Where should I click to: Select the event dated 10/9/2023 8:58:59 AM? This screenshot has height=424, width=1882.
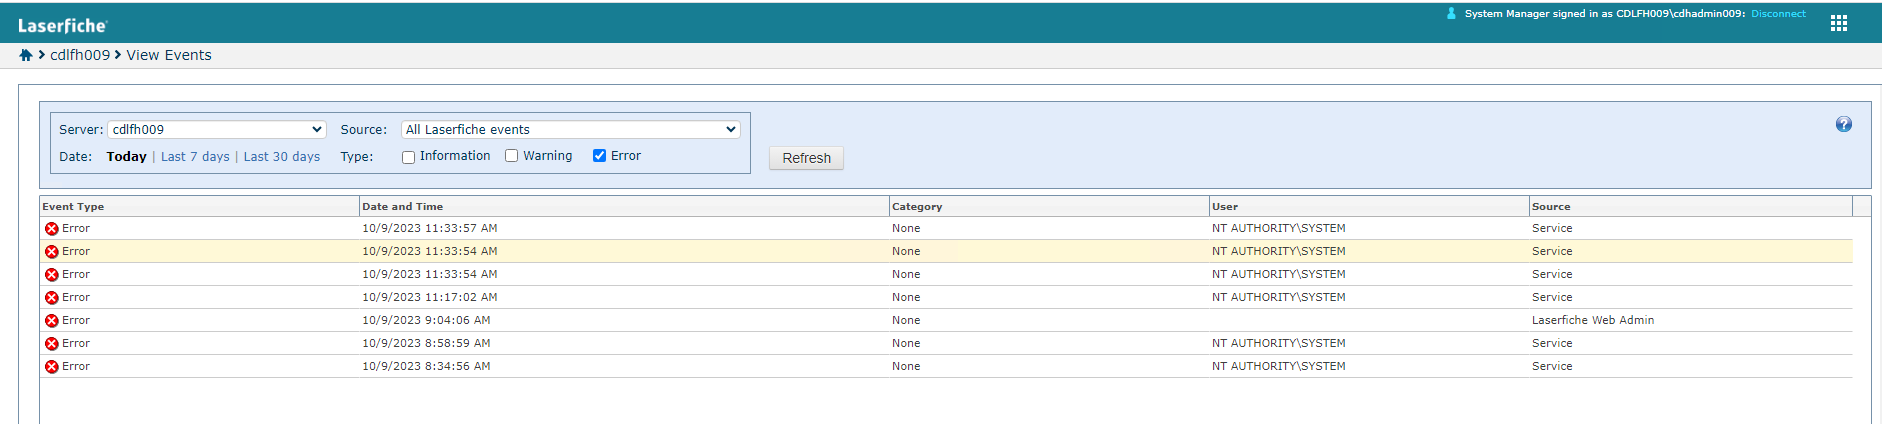point(946,344)
